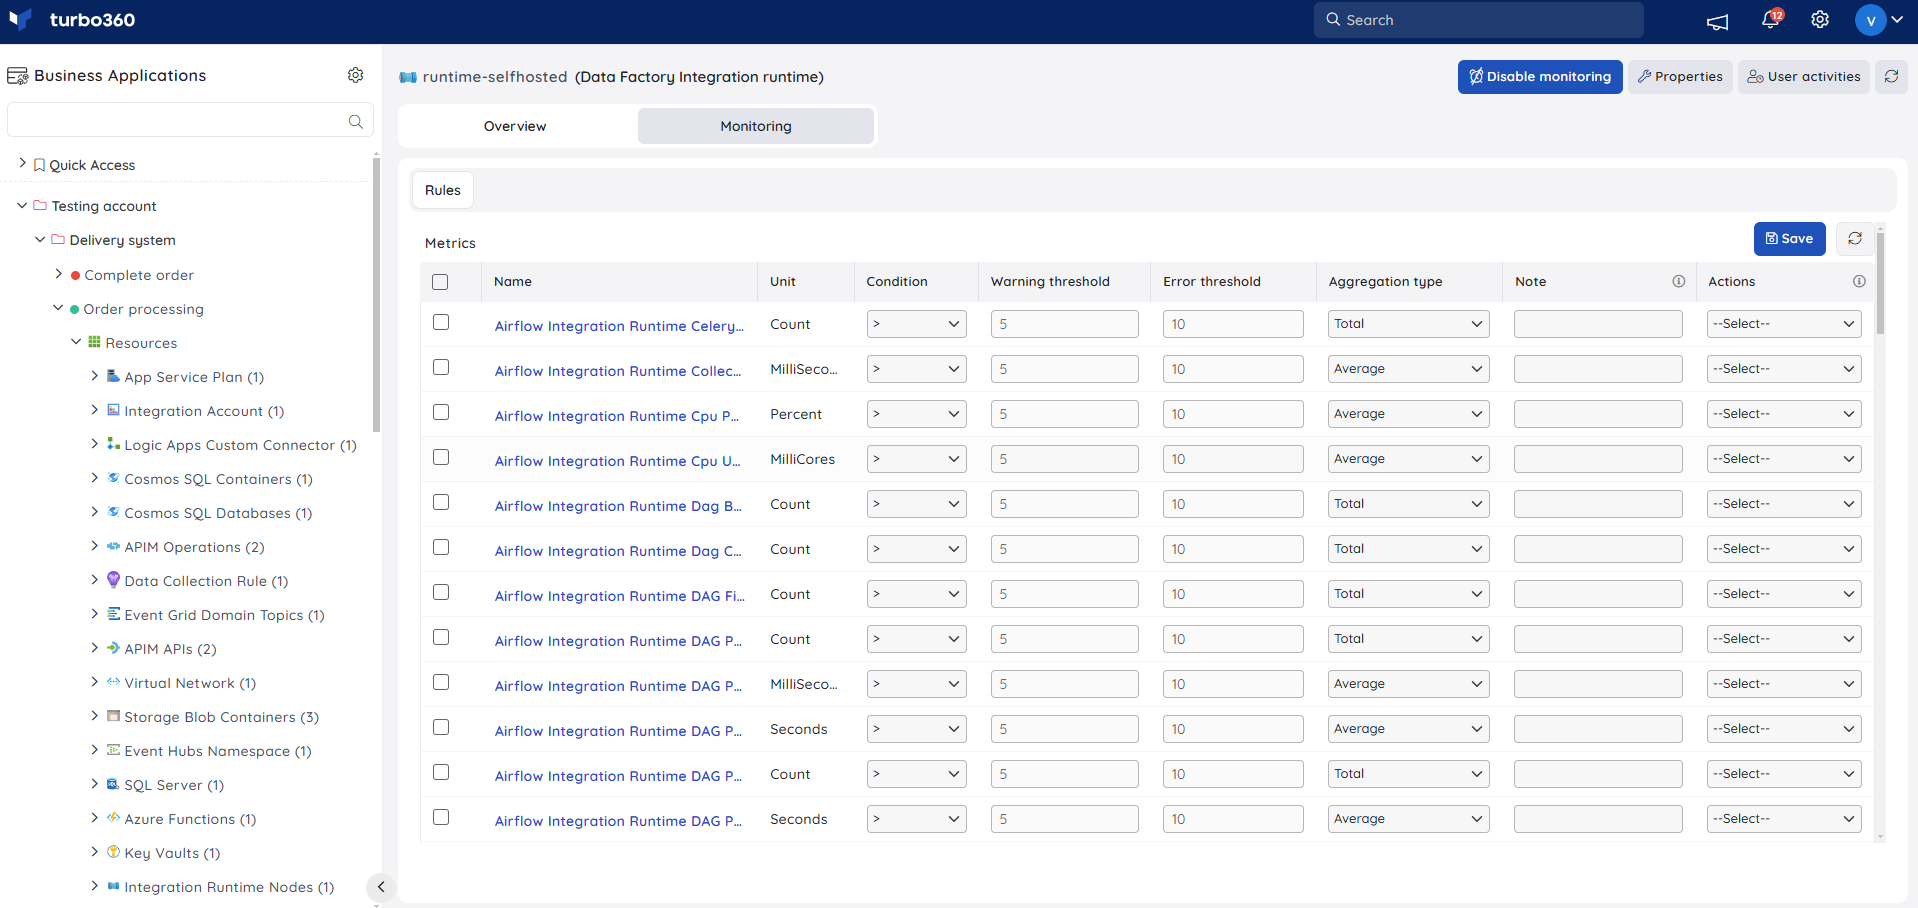The height and width of the screenshot is (908, 1918).
Task: Open the Properties button
Action: point(1680,76)
